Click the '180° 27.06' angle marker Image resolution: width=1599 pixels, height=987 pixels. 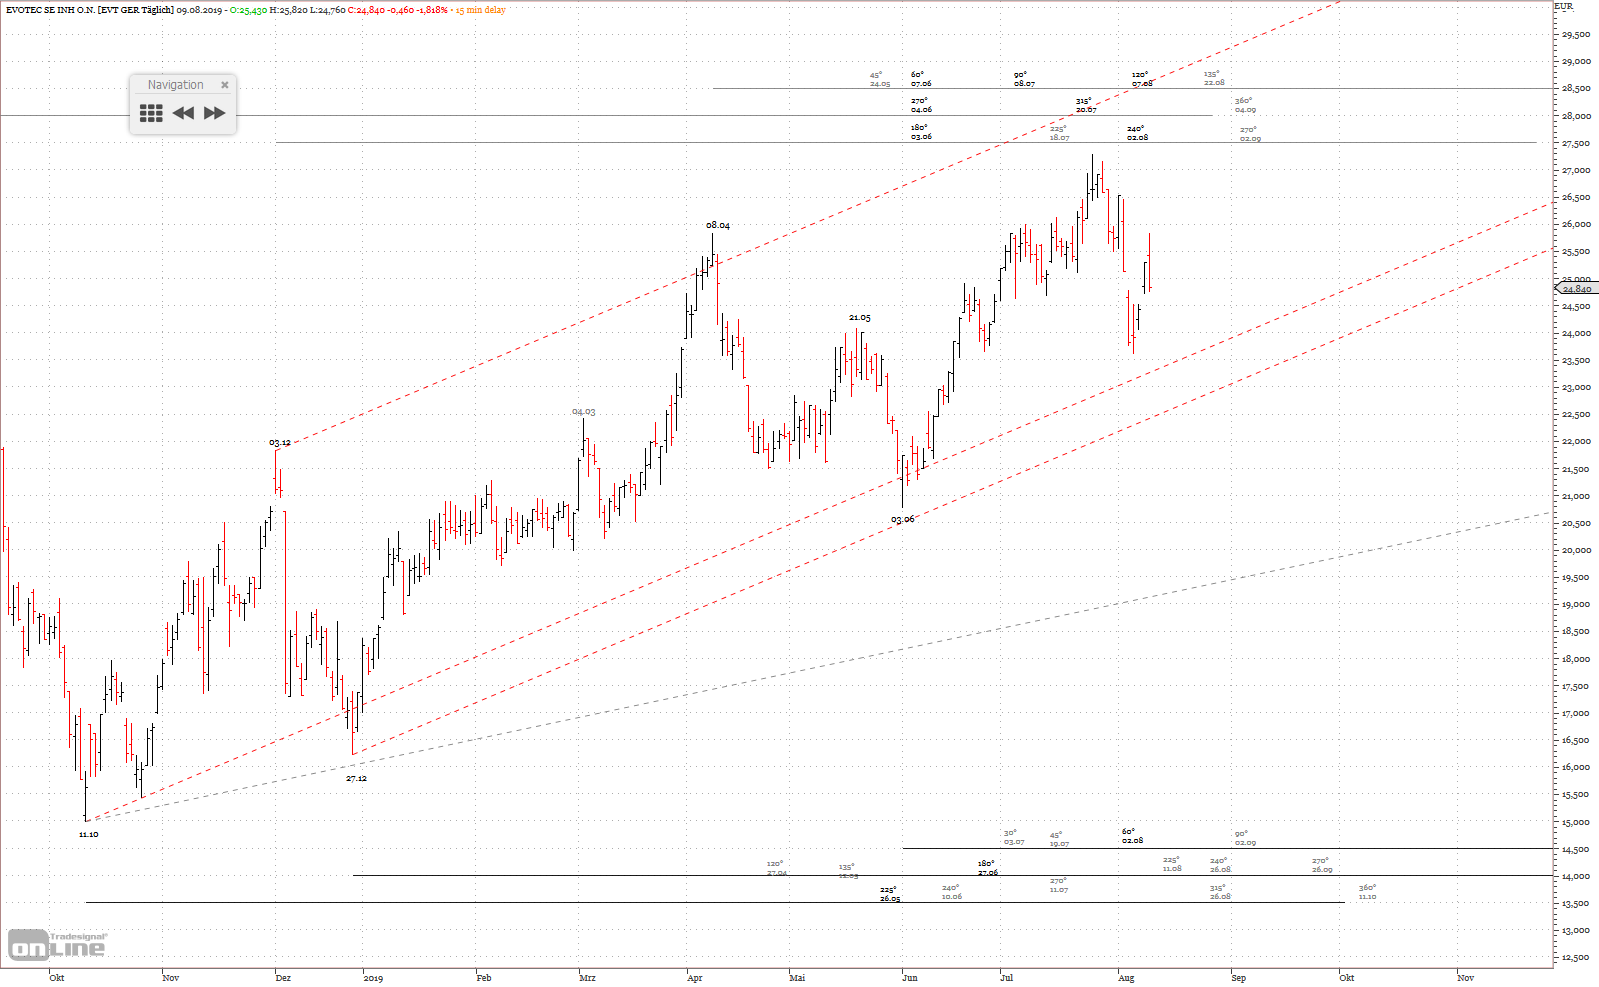coord(987,868)
